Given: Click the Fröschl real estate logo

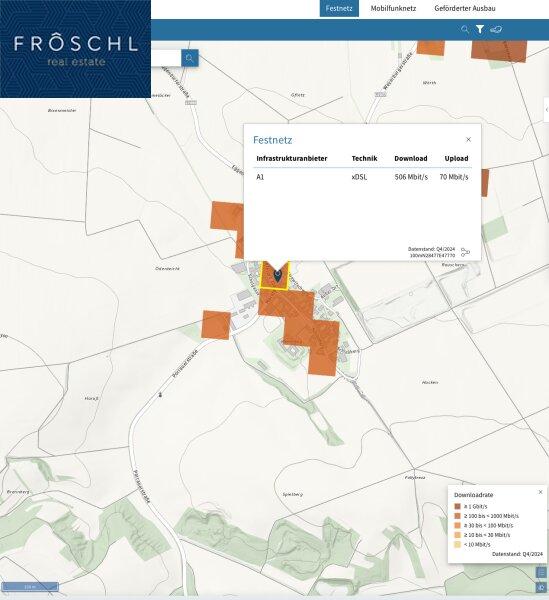Looking at the screenshot, I should coord(75,49).
